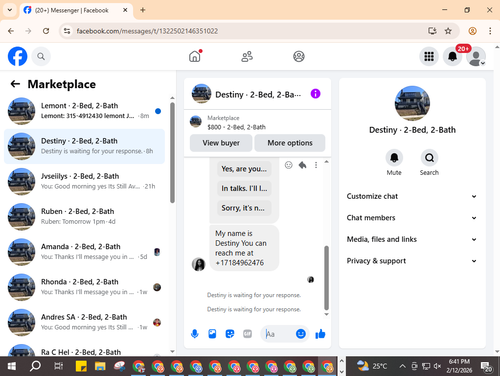Image resolution: width=500 pixels, height=376 pixels.
Task: Choose a sticker using the sticker icon
Action: click(x=230, y=334)
